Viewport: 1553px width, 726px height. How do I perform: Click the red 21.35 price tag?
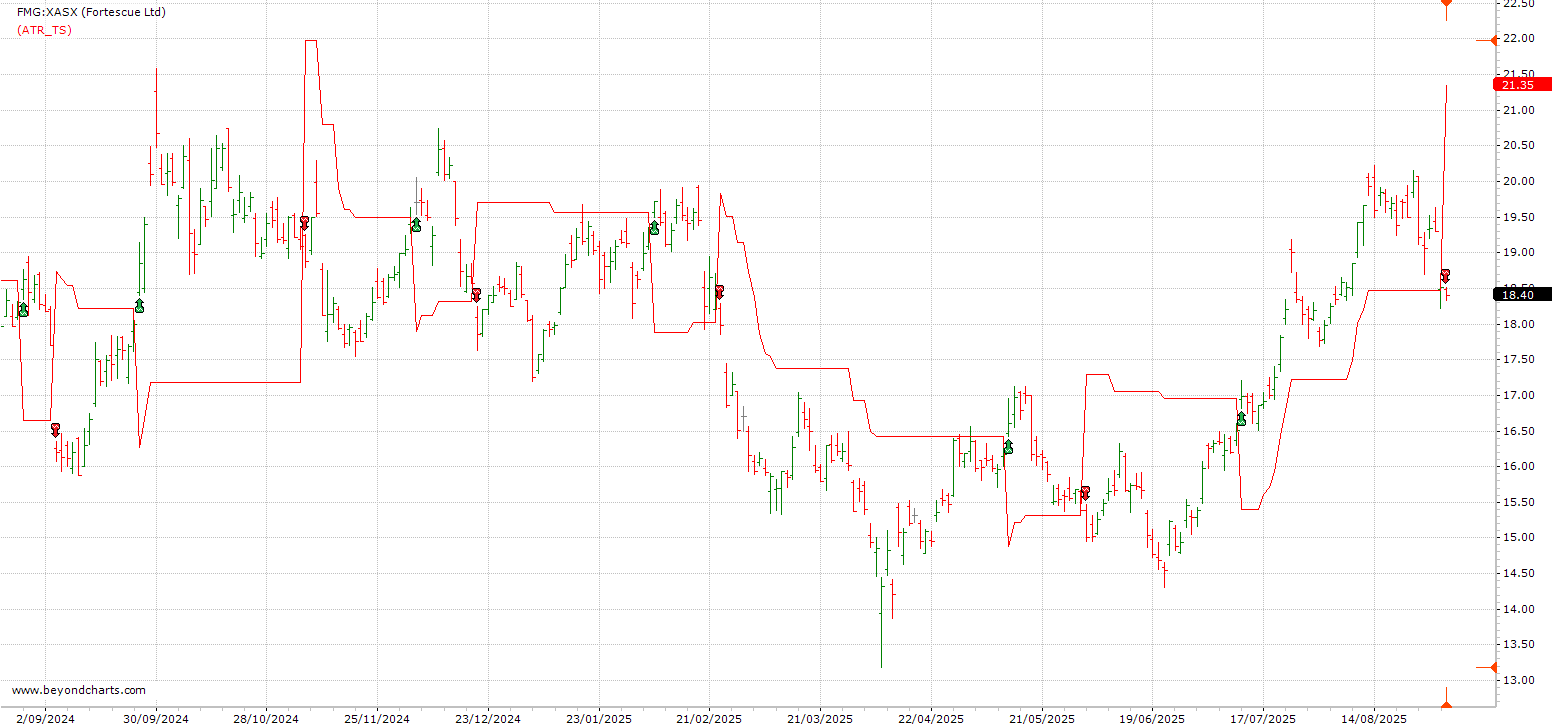1523,85
